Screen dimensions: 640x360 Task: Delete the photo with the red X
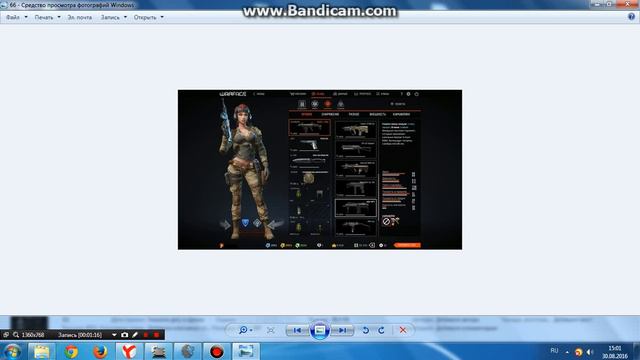(x=403, y=330)
